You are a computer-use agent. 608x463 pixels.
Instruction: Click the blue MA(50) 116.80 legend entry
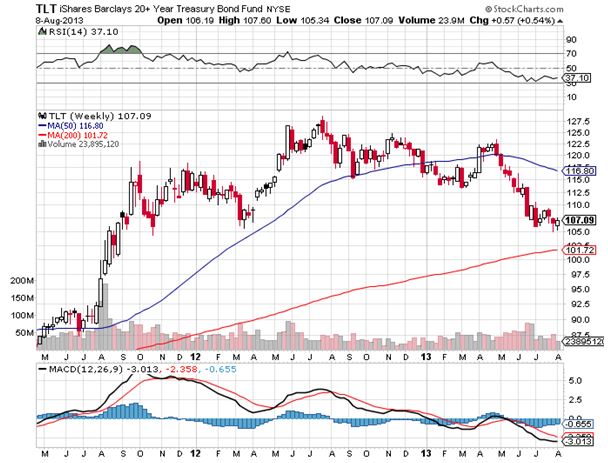point(71,126)
